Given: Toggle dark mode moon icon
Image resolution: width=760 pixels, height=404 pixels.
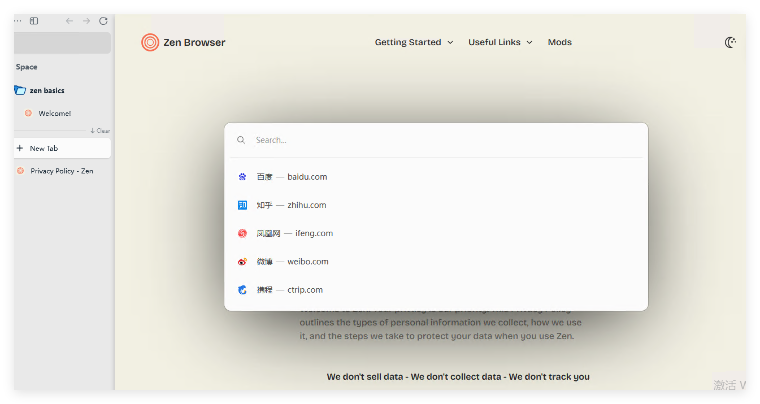Looking at the screenshot, I should (730, 43).
